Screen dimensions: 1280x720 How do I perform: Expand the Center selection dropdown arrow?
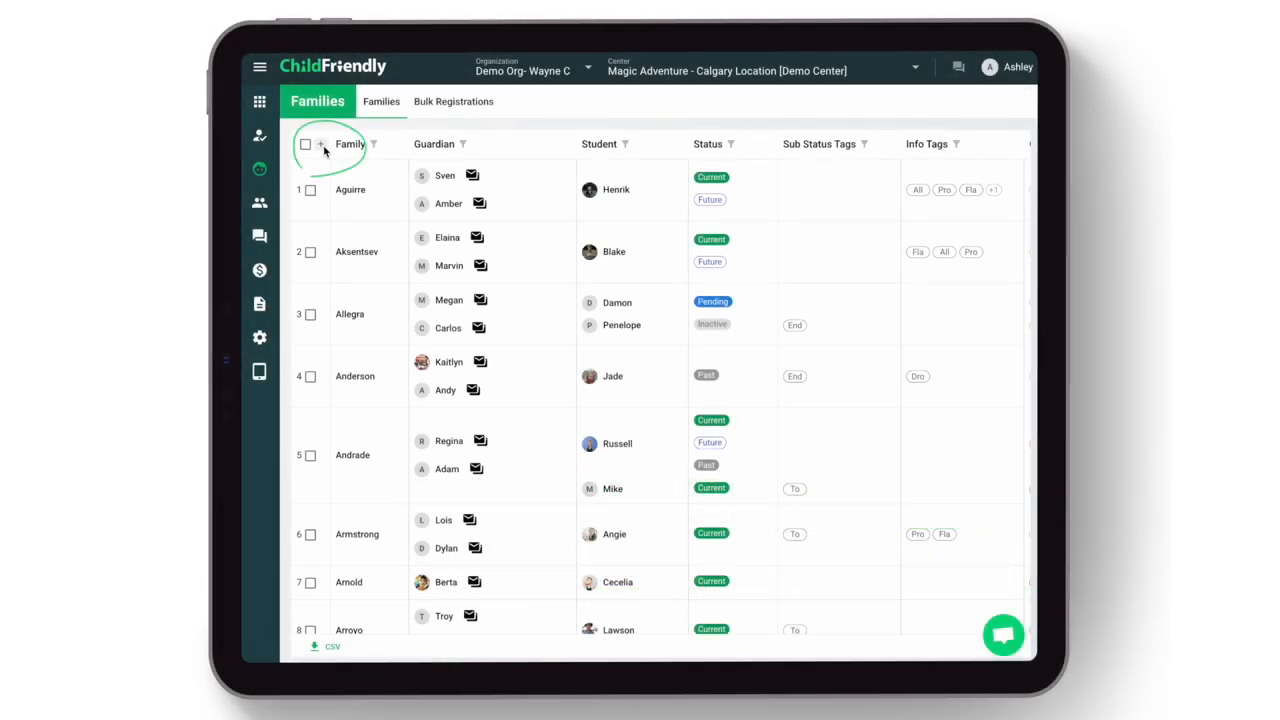point(915,68)
